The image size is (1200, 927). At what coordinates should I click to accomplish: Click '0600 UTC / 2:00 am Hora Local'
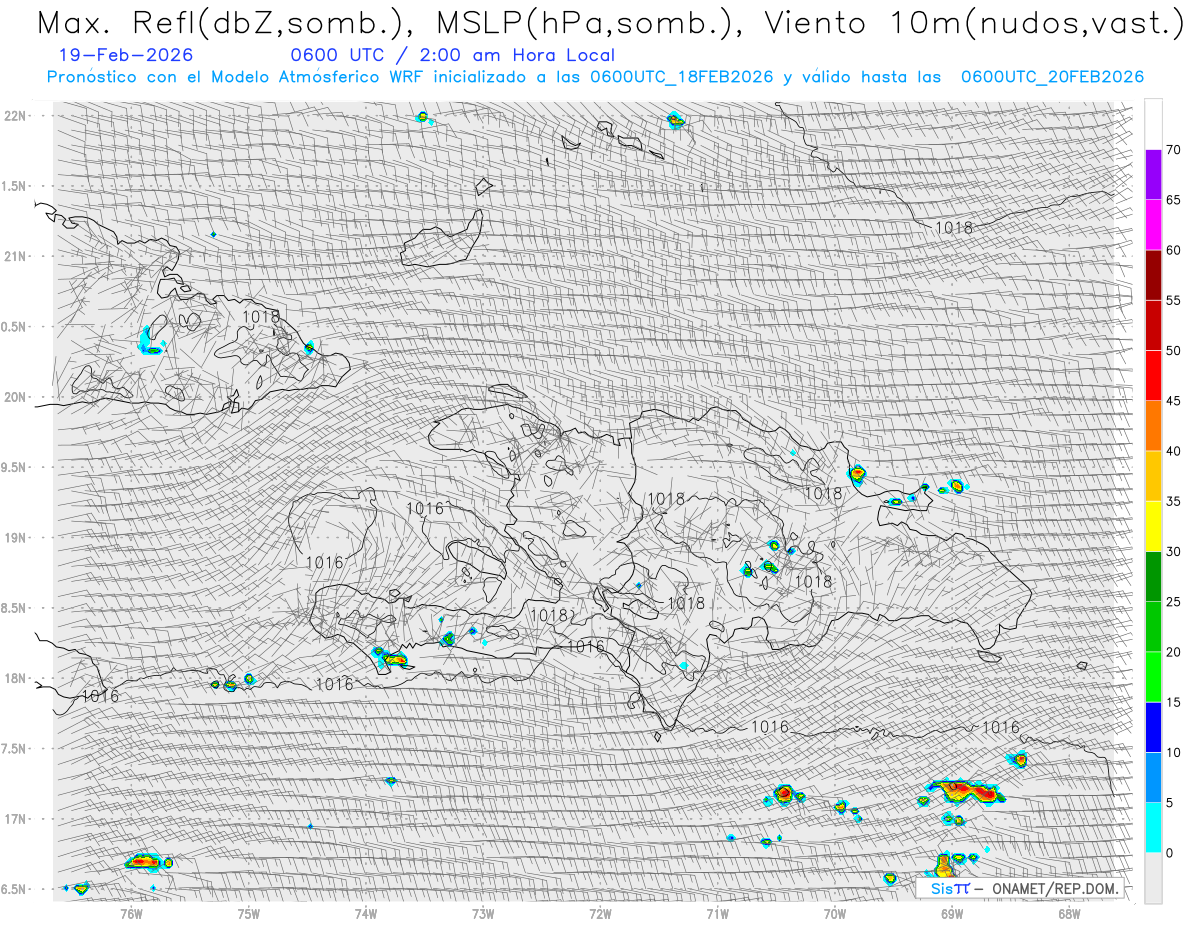pos(452,55)
